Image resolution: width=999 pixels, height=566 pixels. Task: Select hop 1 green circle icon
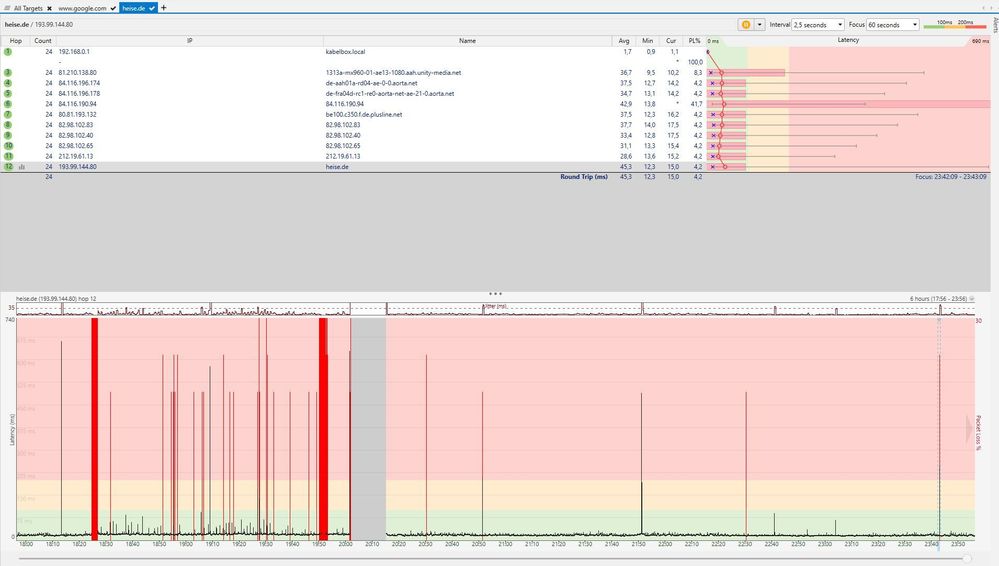(x=8, y=52)
